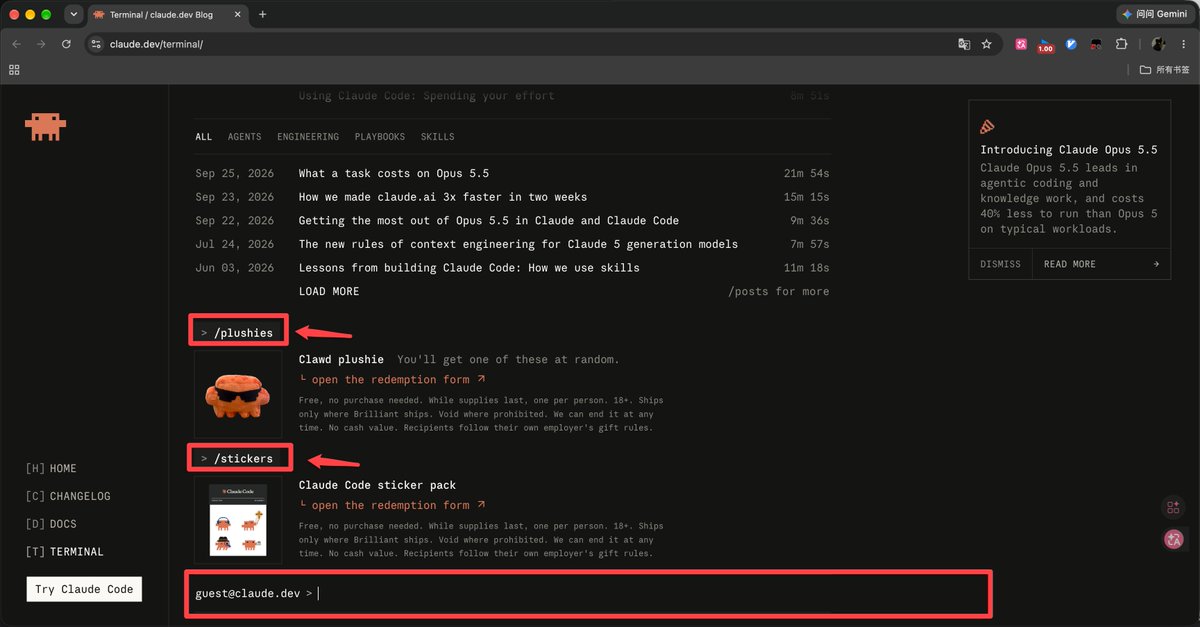Focus the guest@claude.dev terminal prompt input
Image resolution: width=1200 pixels, height=627 pixels.
(x=589, y=594)
